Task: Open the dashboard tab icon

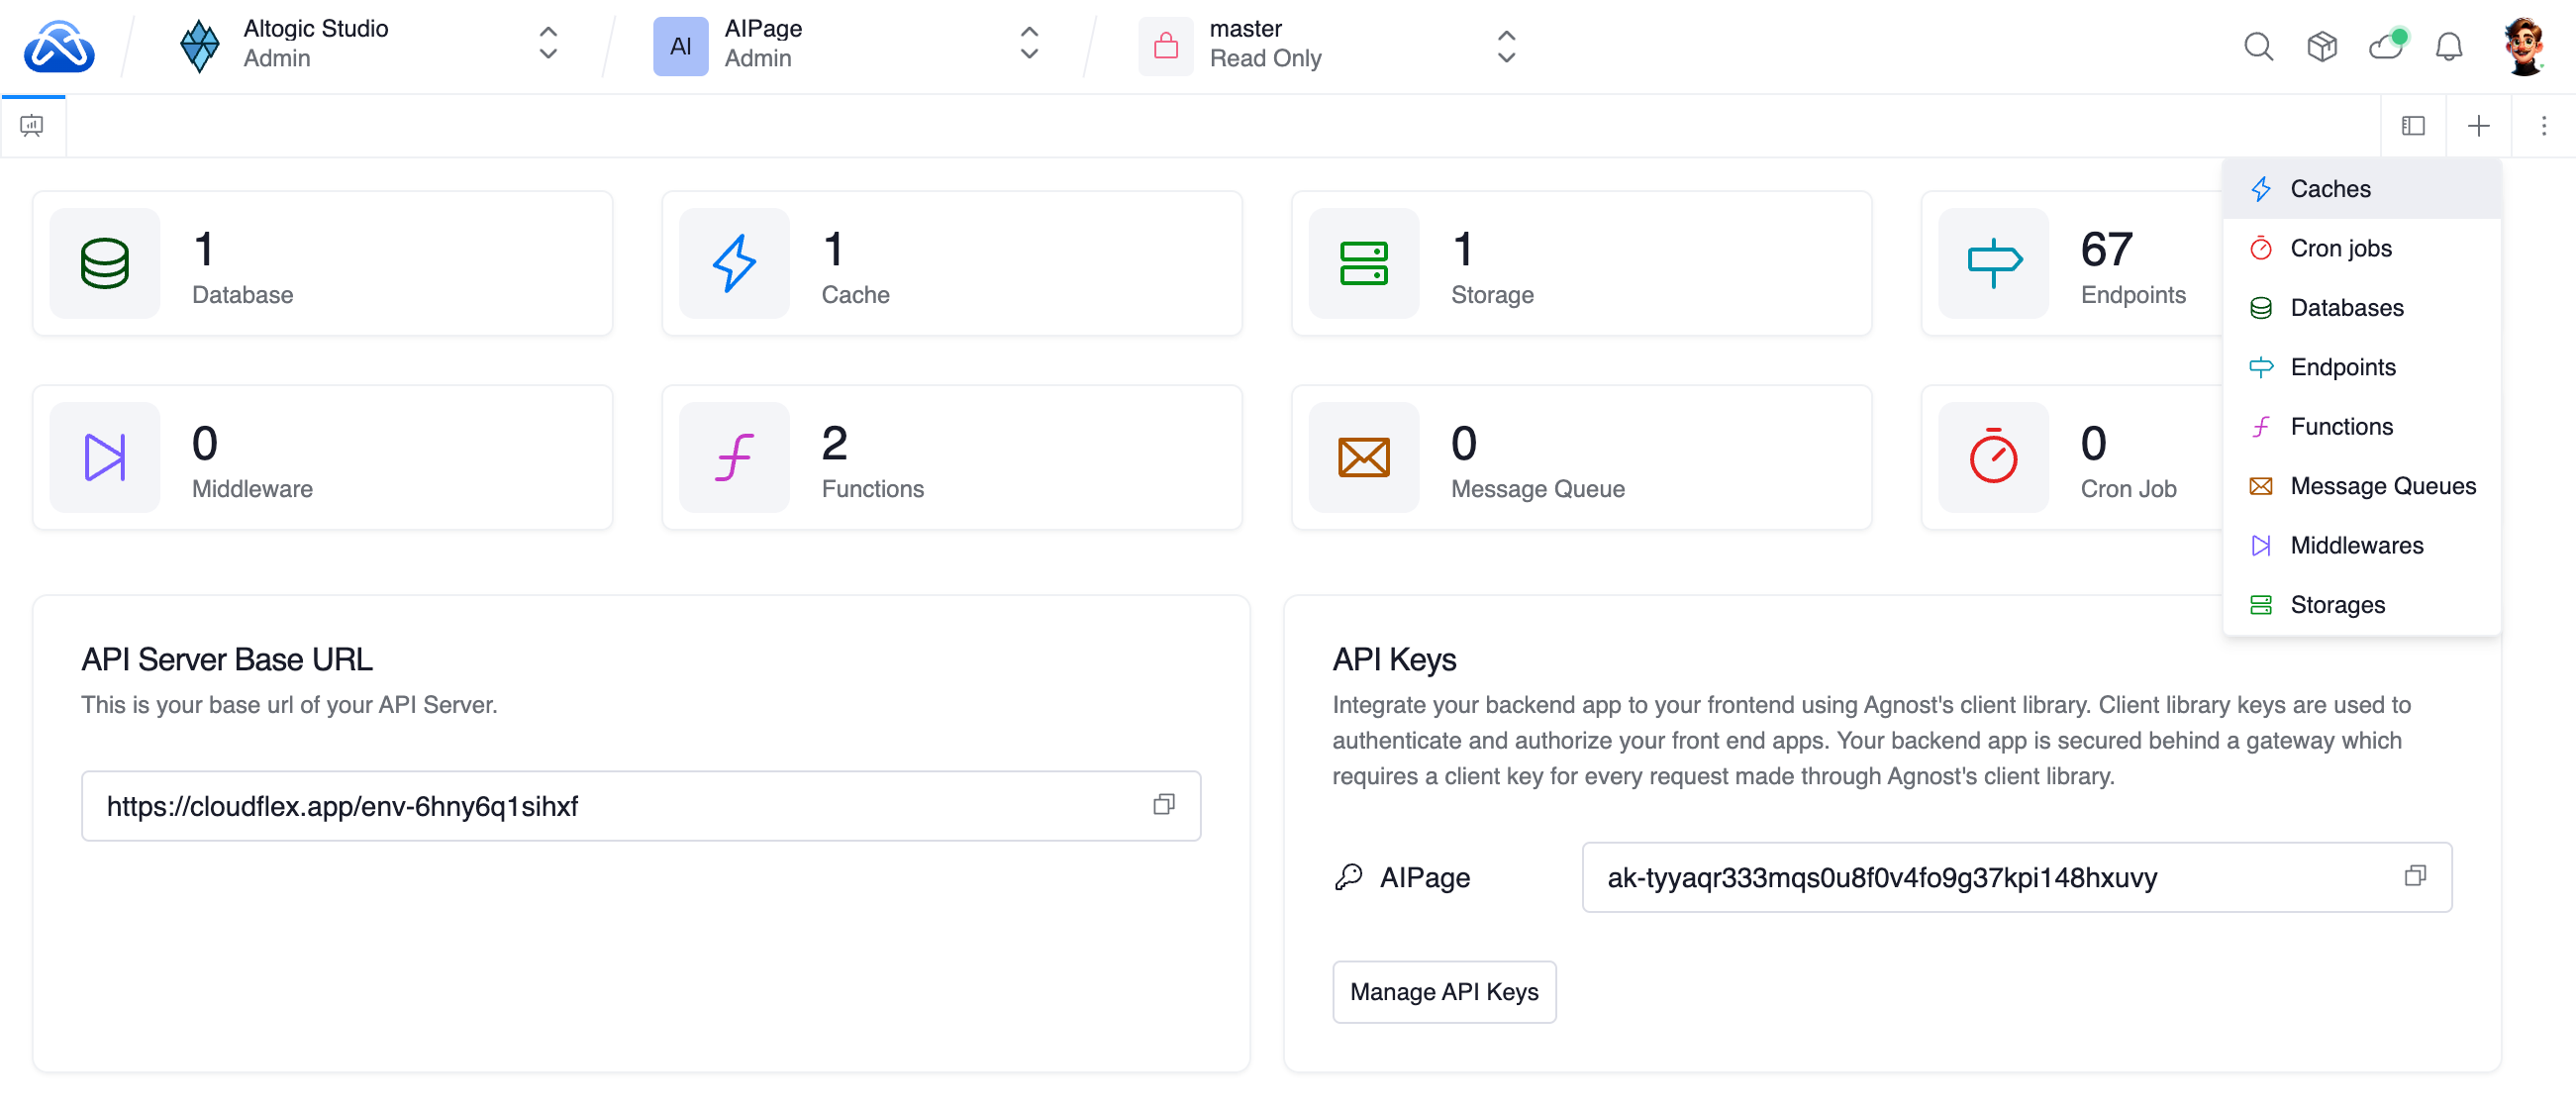Action: point(32,126)
